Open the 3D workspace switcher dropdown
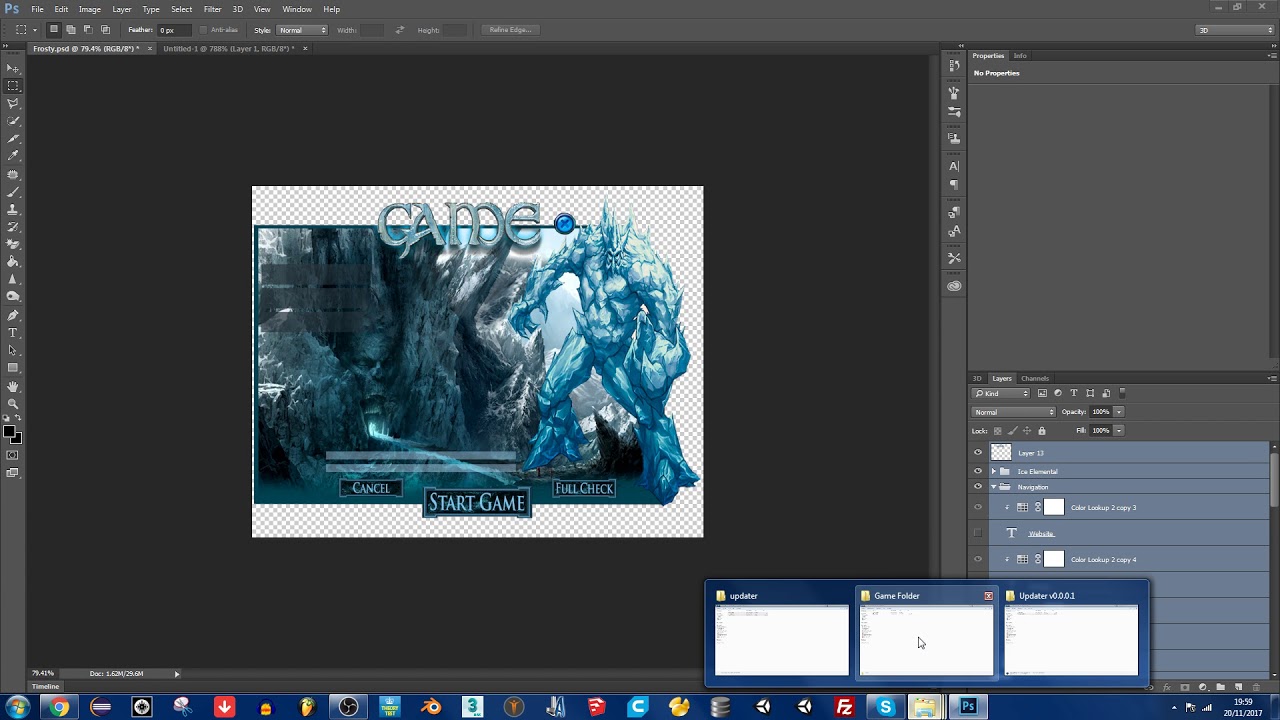Viewport: 1280px width, 720px height. pyautogui.click(x=1235, y=30)
